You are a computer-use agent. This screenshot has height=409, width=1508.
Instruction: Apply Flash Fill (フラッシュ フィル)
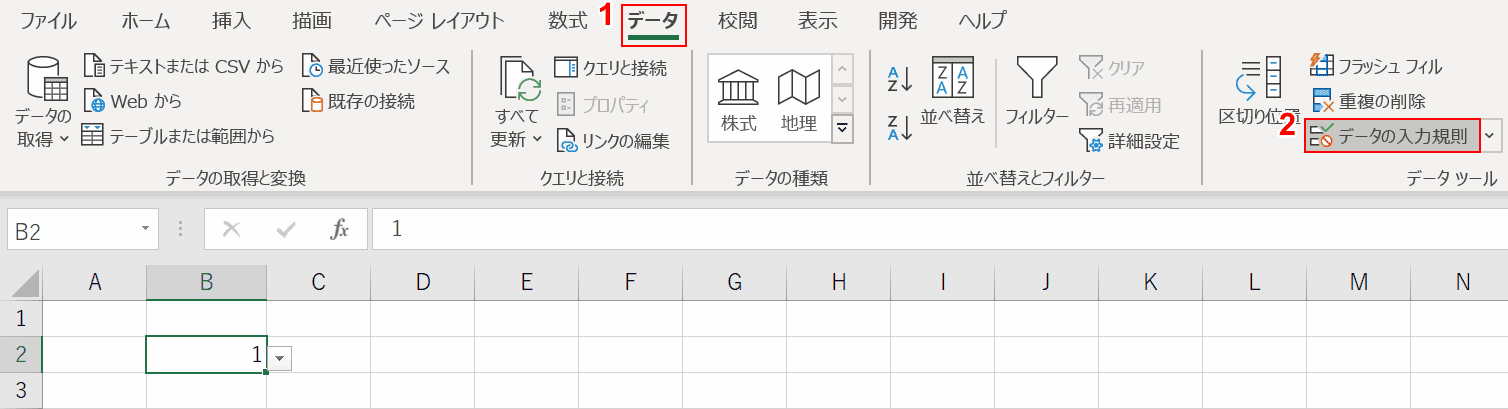(1376, 67)
